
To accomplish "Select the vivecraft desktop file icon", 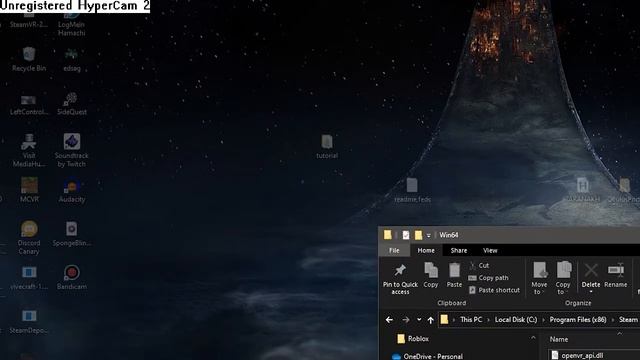I will pos(29,278).
